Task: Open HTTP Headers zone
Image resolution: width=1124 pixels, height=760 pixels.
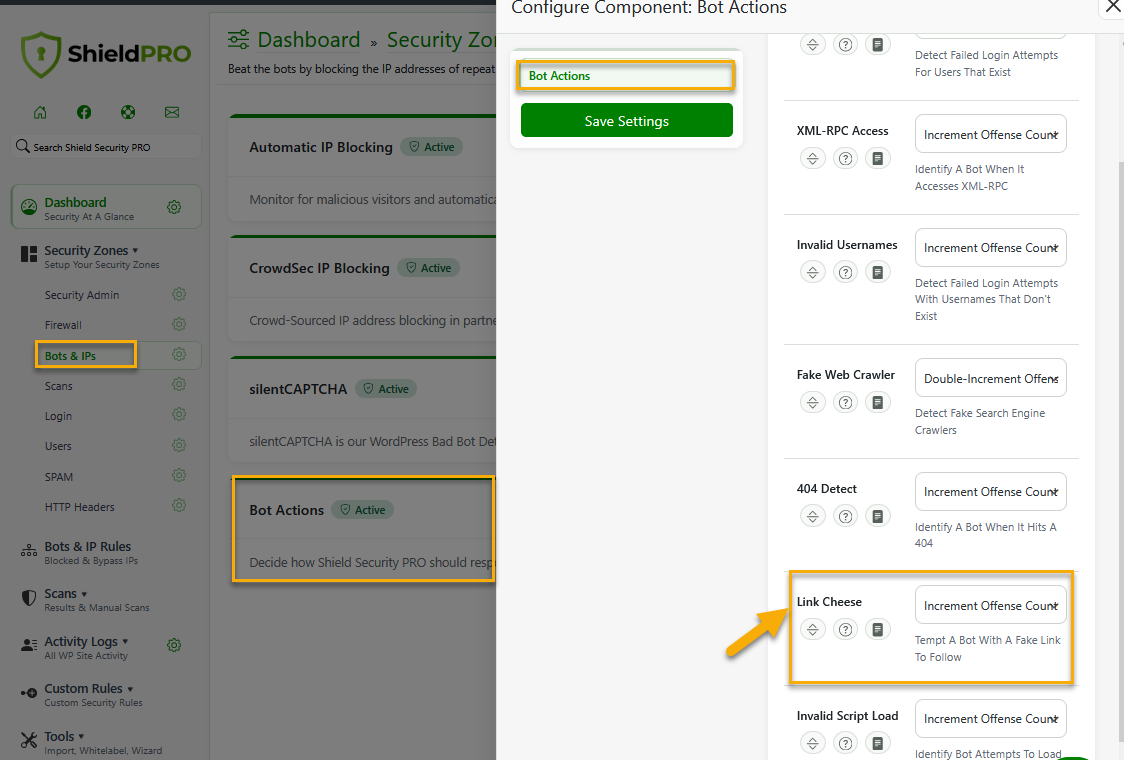Action: [x=80, y=507]
